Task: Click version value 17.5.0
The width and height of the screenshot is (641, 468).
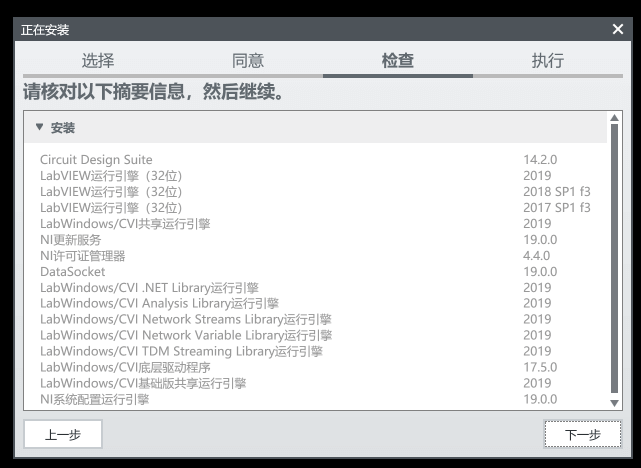Action: [x=540, y=367]
